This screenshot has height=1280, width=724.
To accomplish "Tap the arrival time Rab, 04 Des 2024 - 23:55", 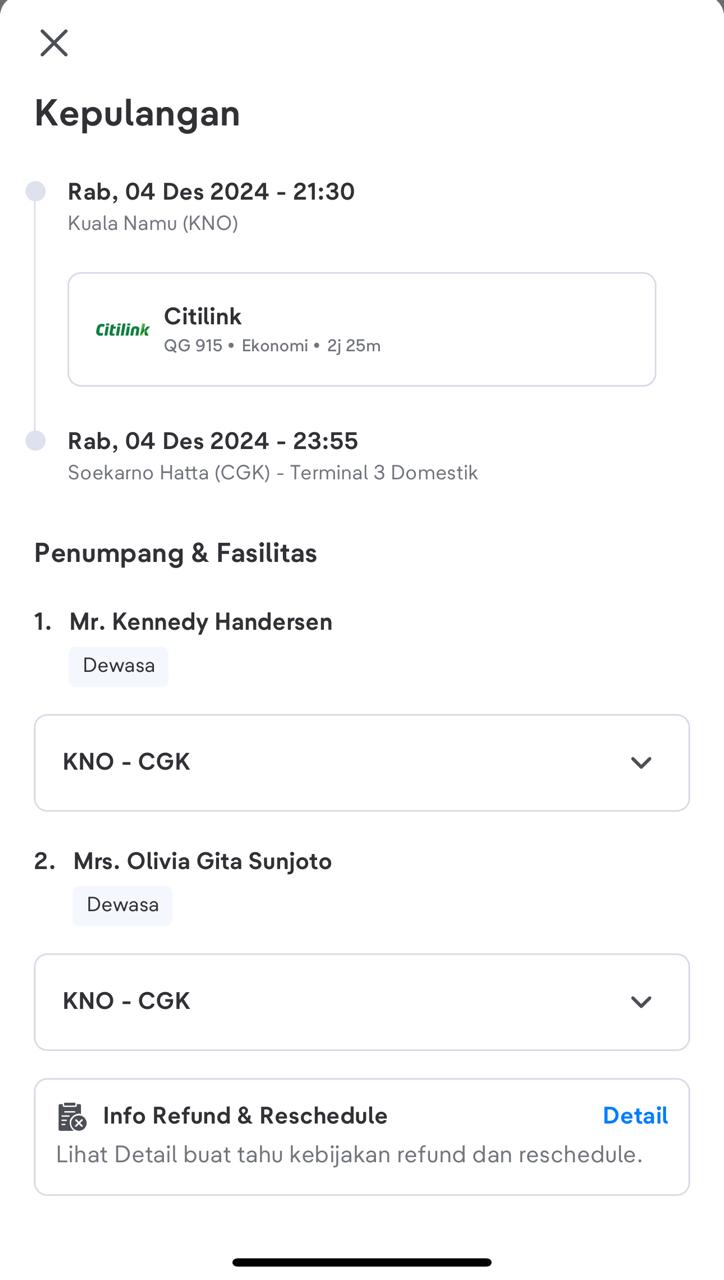I will 213,441.
